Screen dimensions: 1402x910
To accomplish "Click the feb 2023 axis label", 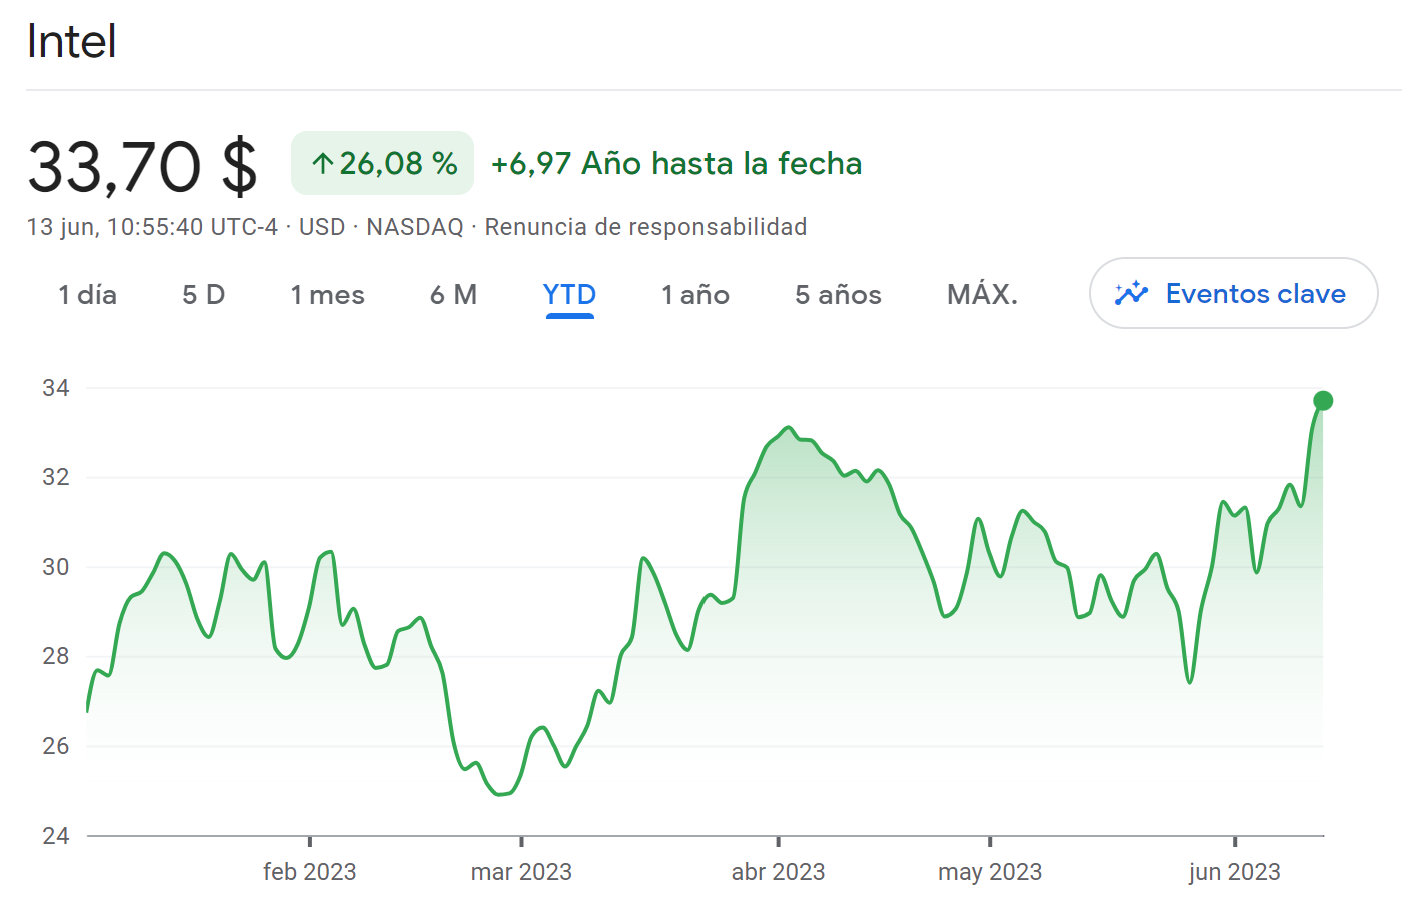I will [x=309, y=872].
